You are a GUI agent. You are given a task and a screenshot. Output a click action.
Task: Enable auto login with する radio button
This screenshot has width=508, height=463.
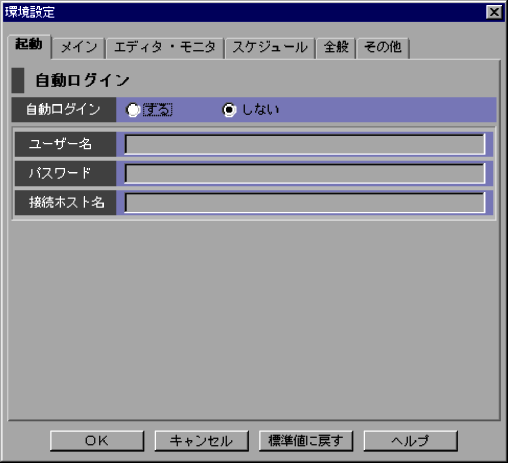pos(133,110)
